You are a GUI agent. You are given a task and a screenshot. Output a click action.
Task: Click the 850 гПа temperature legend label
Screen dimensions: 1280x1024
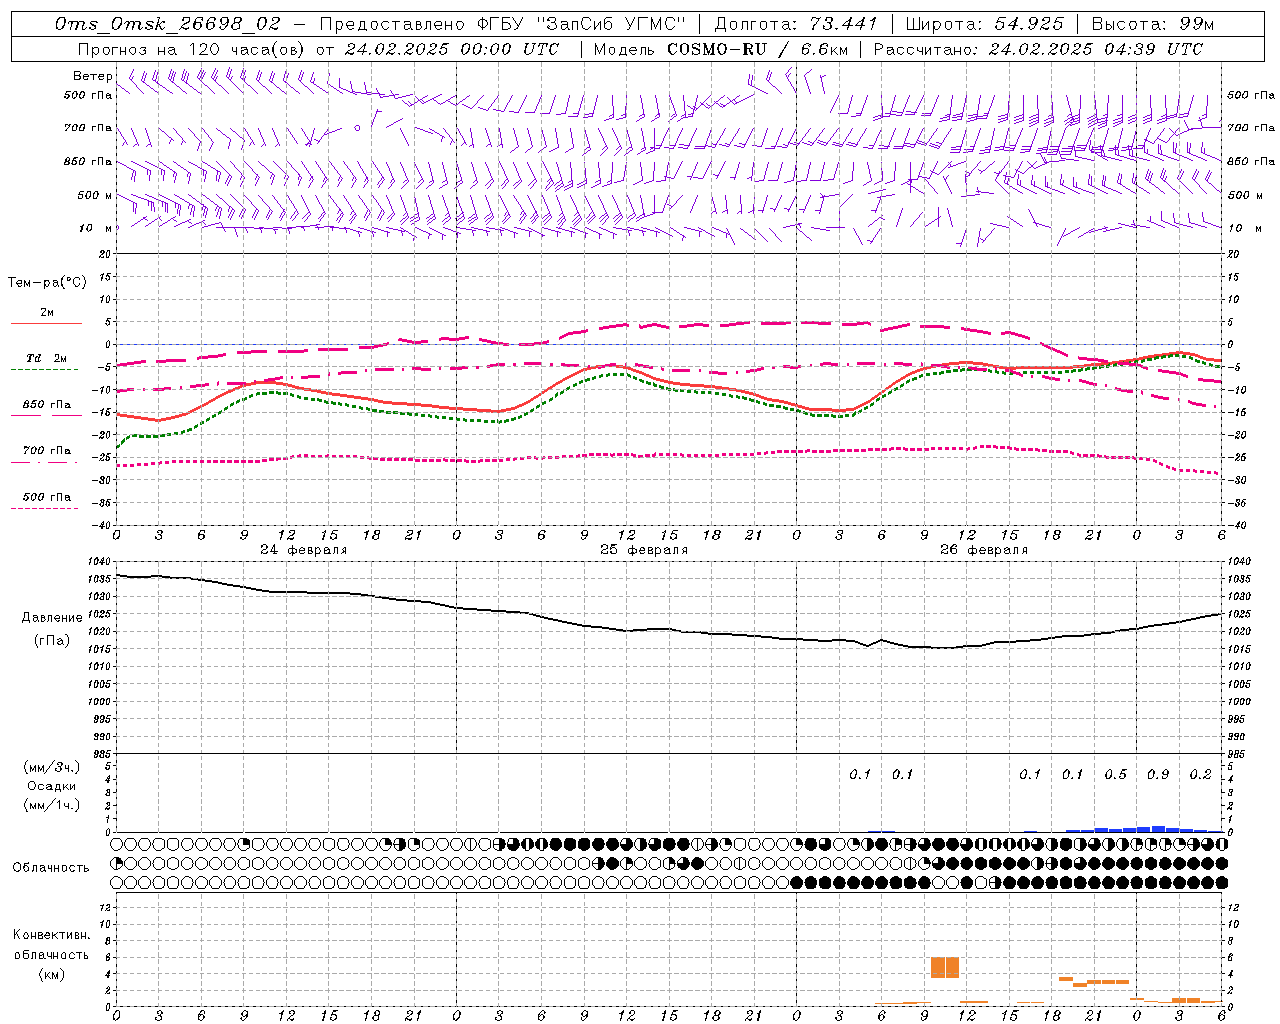pyautogui.click(x=47, y=405)
